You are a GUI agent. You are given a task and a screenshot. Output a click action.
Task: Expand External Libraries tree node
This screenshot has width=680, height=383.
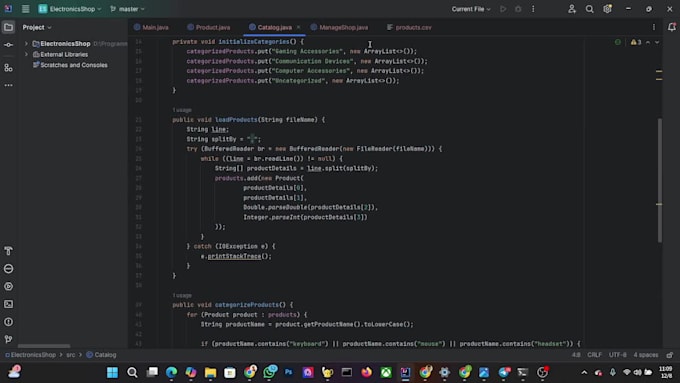pos(26,55)
